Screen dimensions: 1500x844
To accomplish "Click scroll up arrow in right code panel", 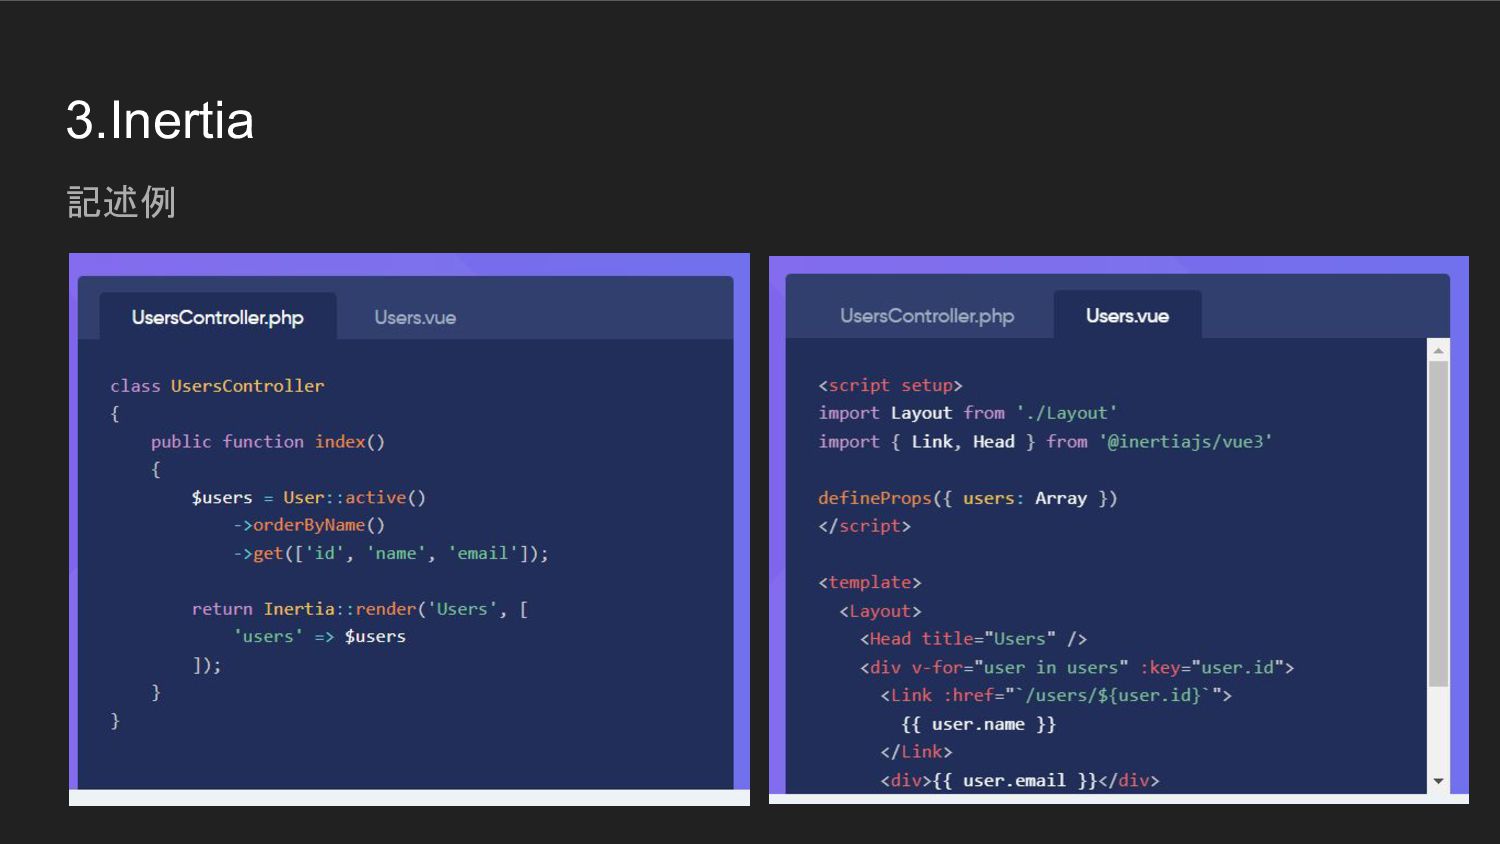I will [1438, 351].
